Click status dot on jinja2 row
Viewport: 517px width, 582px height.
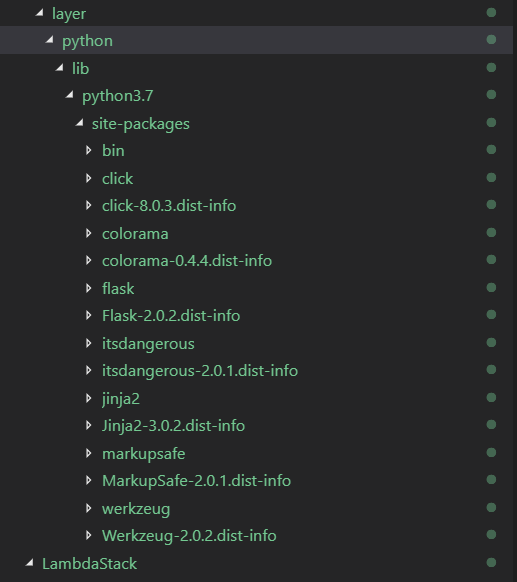(x=491, y=398)
